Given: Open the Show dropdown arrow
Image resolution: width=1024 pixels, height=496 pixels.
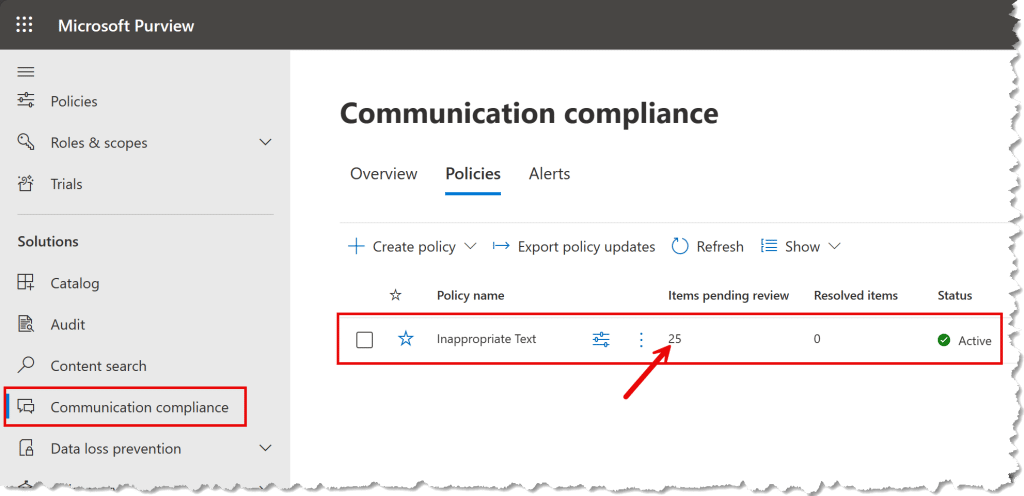Looking at the screenshot, I should (834, 247).
